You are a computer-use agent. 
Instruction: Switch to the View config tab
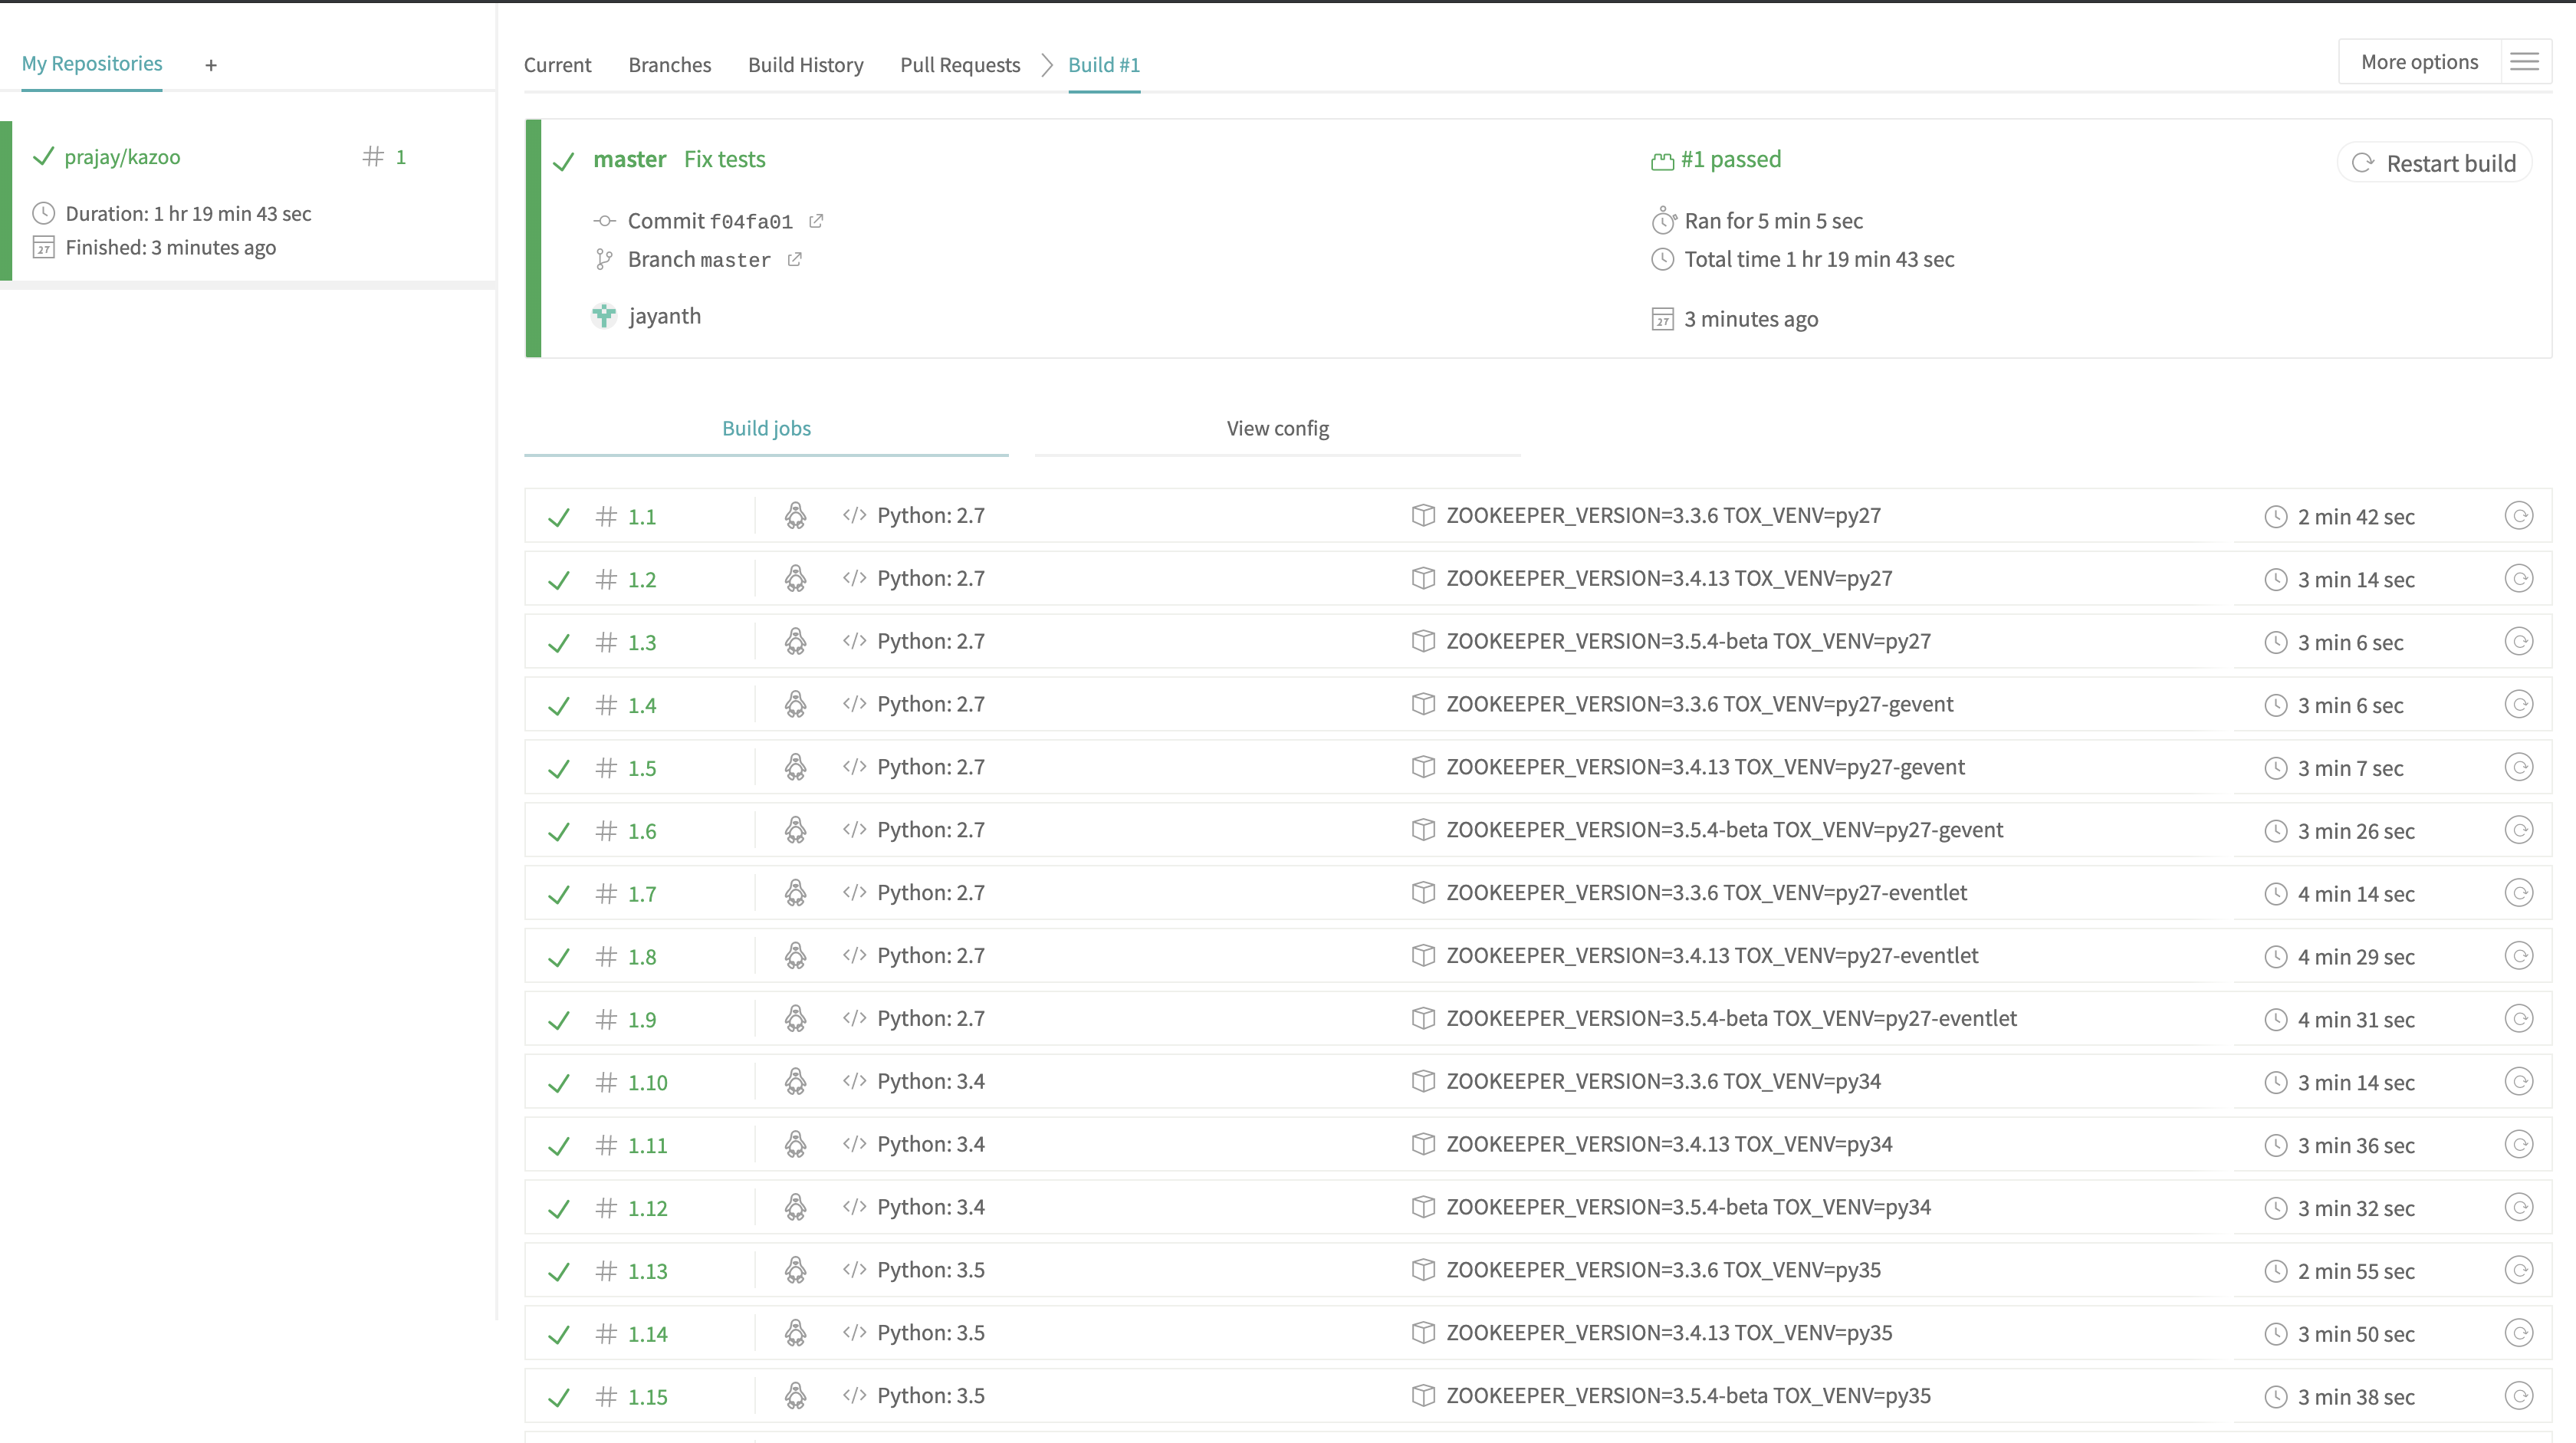[x=1277, y=429]
